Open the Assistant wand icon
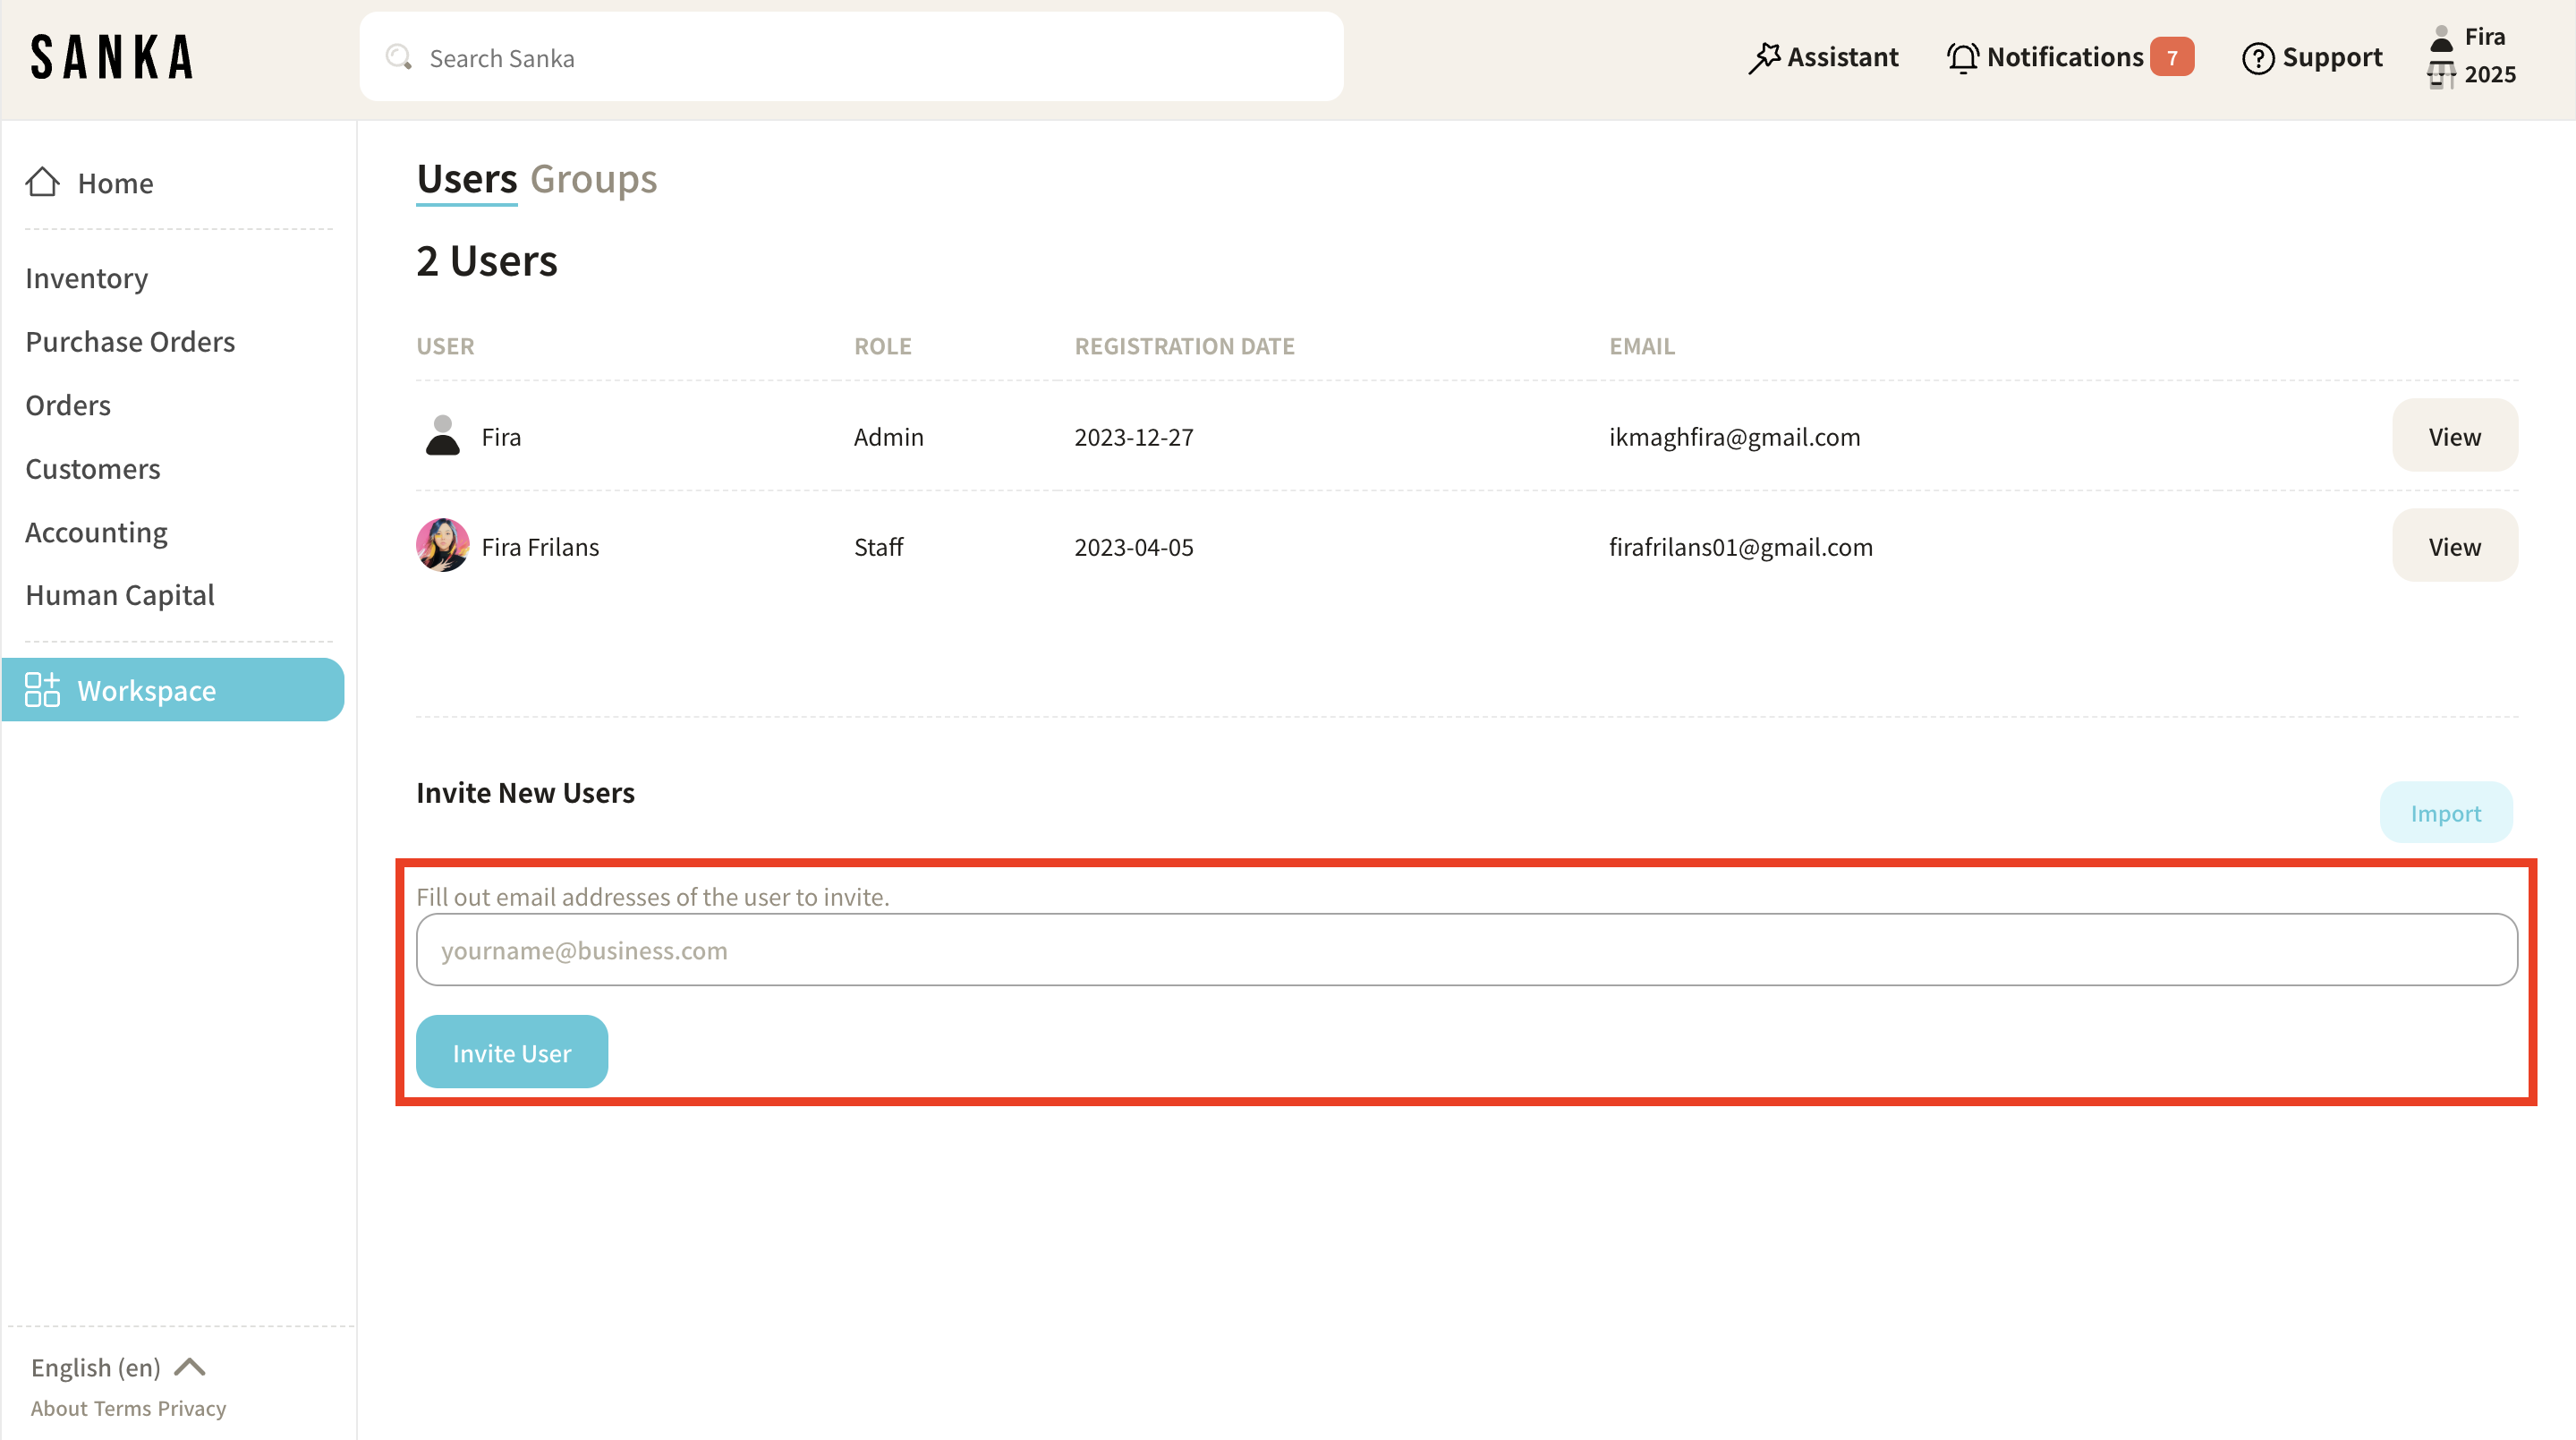Image resolution: width=2576 pixels, height=1440 pixels. (1764, 57)
